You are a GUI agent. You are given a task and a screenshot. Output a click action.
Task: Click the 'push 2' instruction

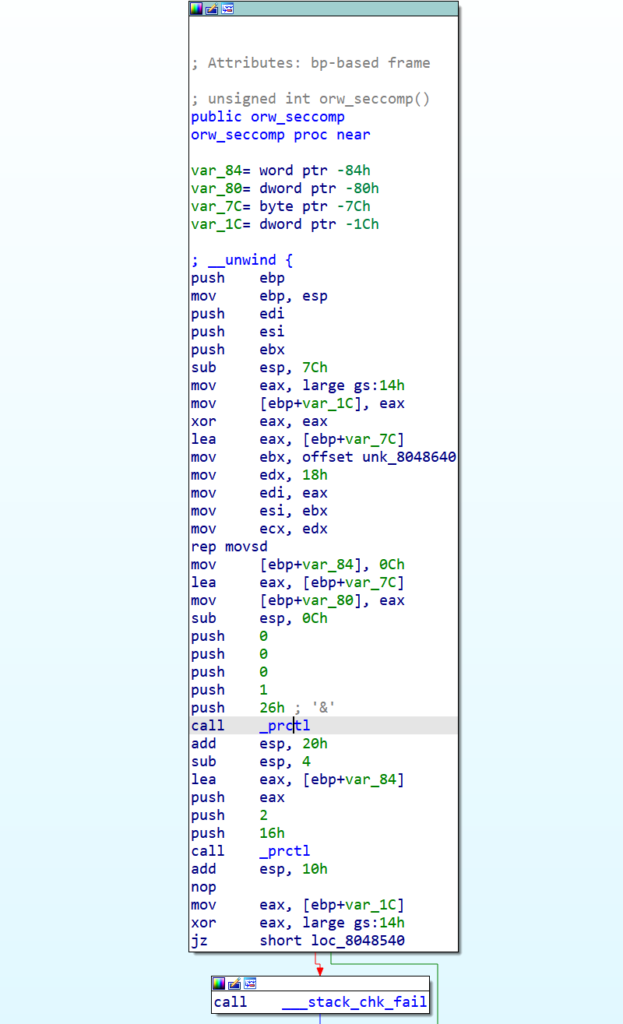(x=229, y=815)
